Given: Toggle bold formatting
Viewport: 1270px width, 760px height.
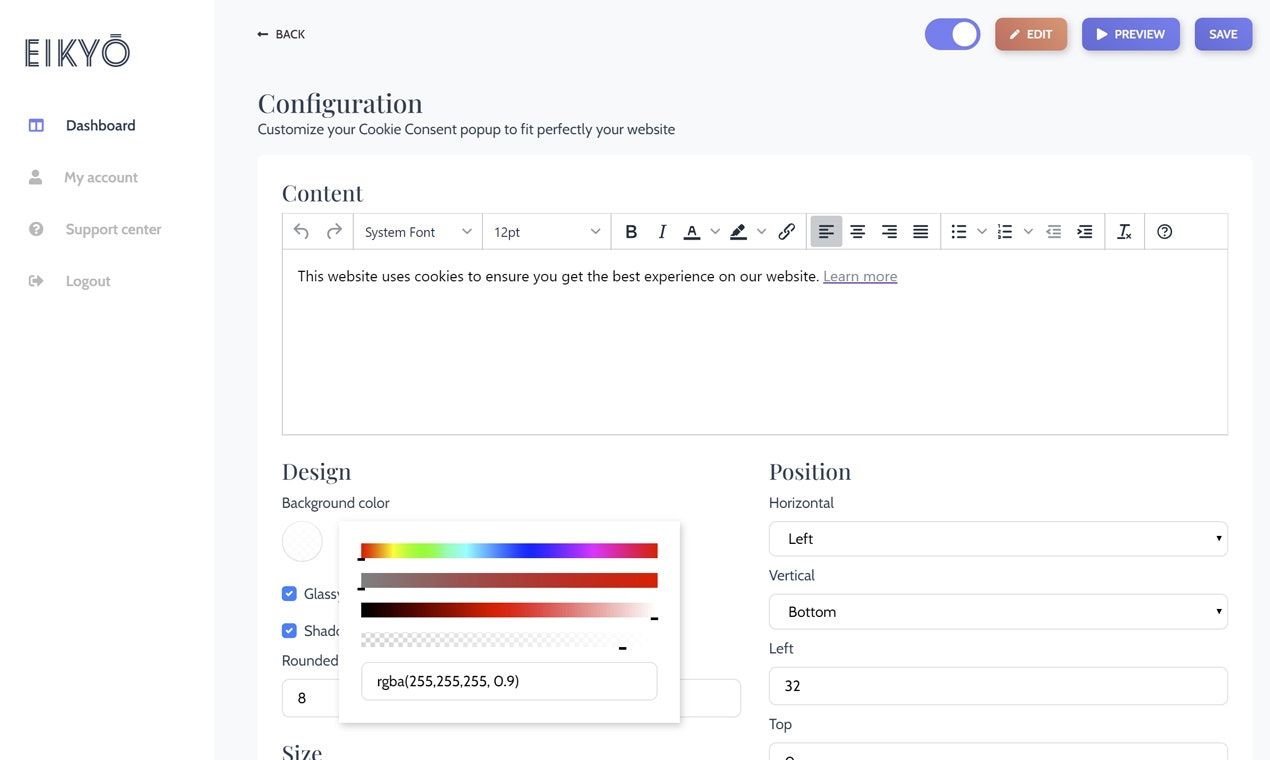Looking at the screenshot, I should 631,232.
